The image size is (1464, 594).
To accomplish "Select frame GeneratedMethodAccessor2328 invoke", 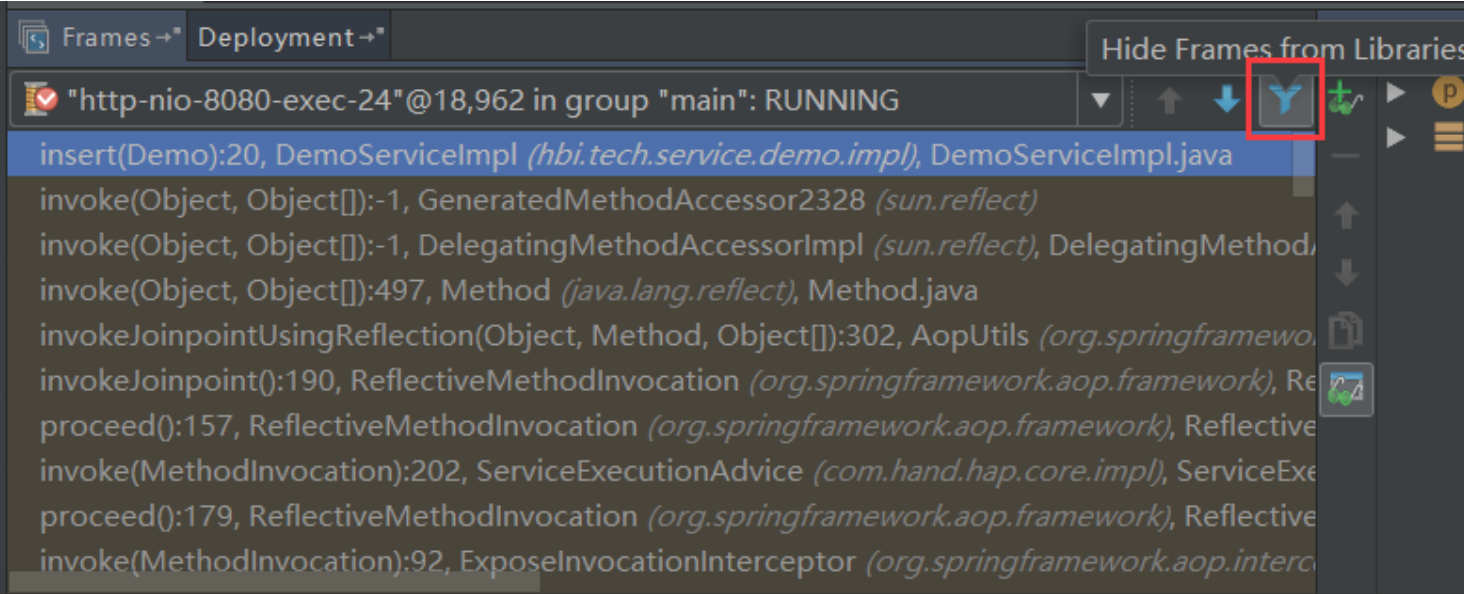I will 660,200.
